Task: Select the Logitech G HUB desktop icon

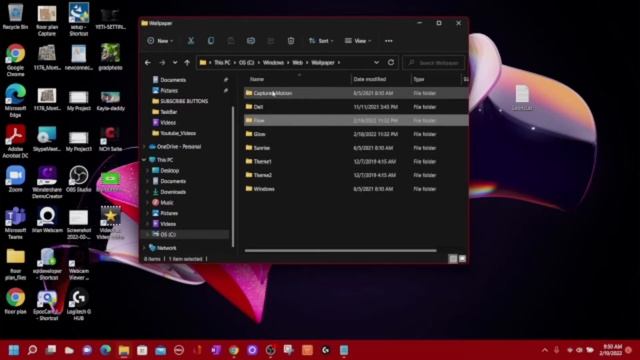Action: (78, 304)
